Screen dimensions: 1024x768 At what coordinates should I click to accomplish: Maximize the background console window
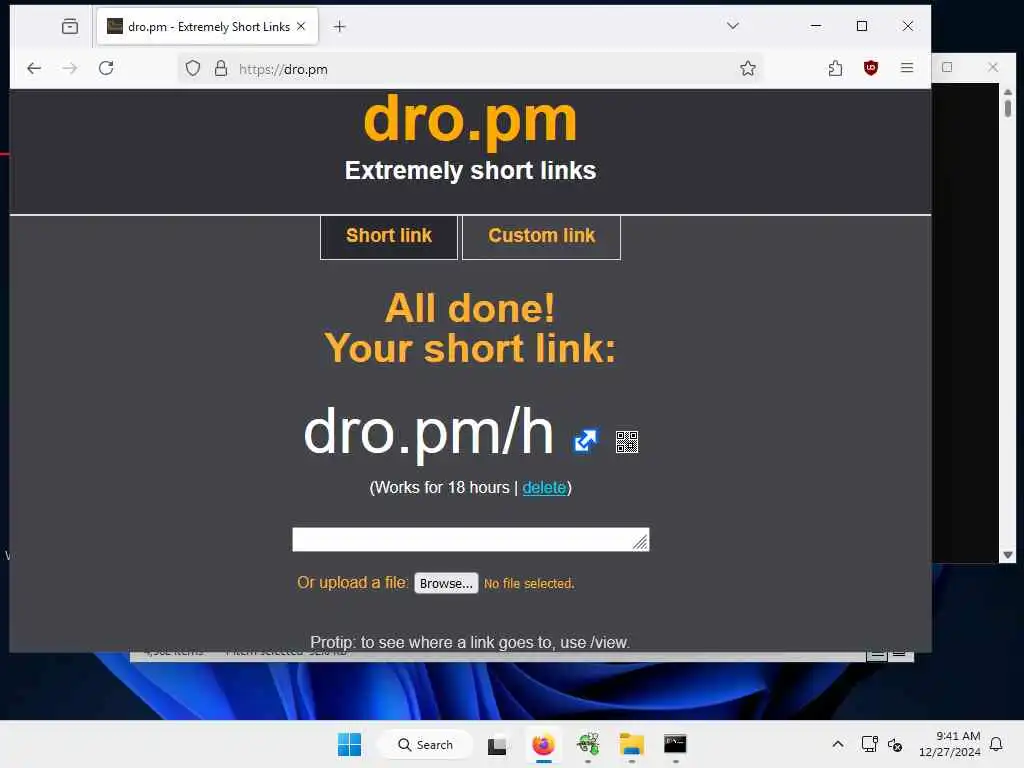coord(947,67)
